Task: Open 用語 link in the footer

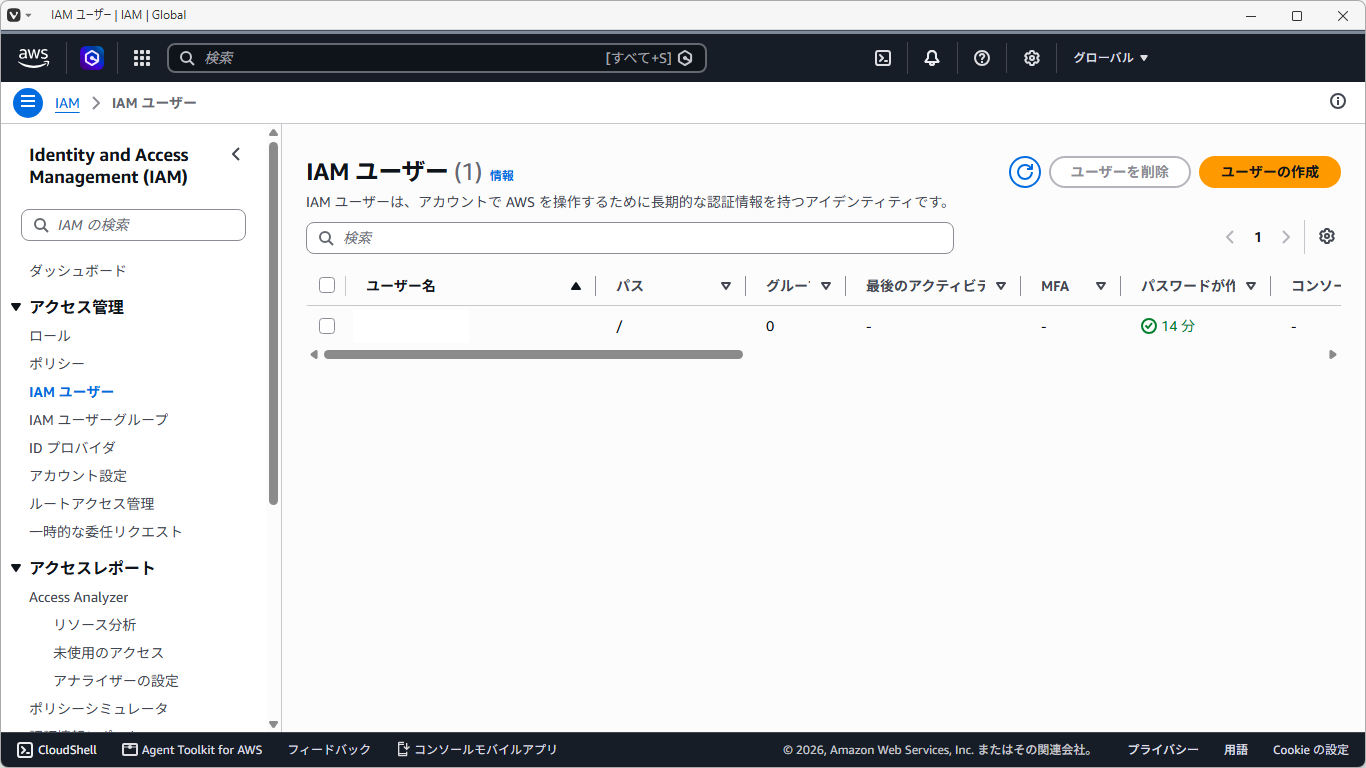Action: [1236, 750]
